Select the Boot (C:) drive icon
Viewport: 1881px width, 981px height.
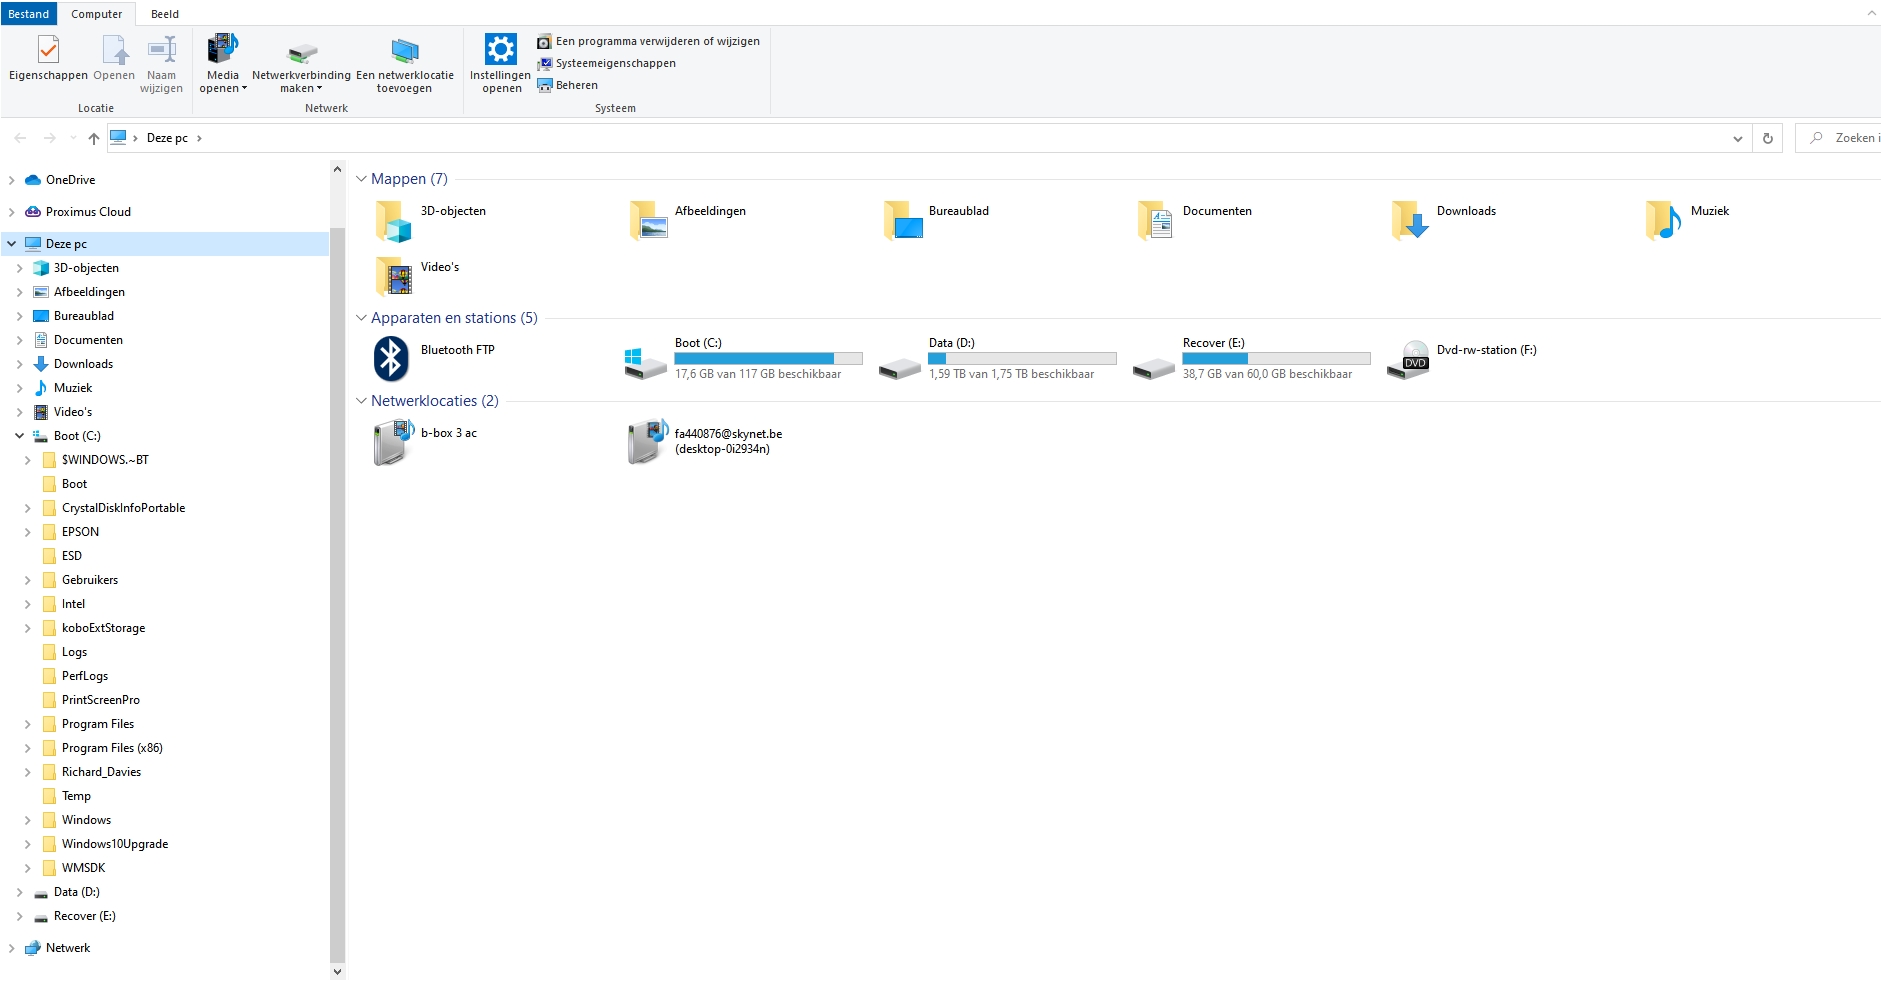point(645,360)
